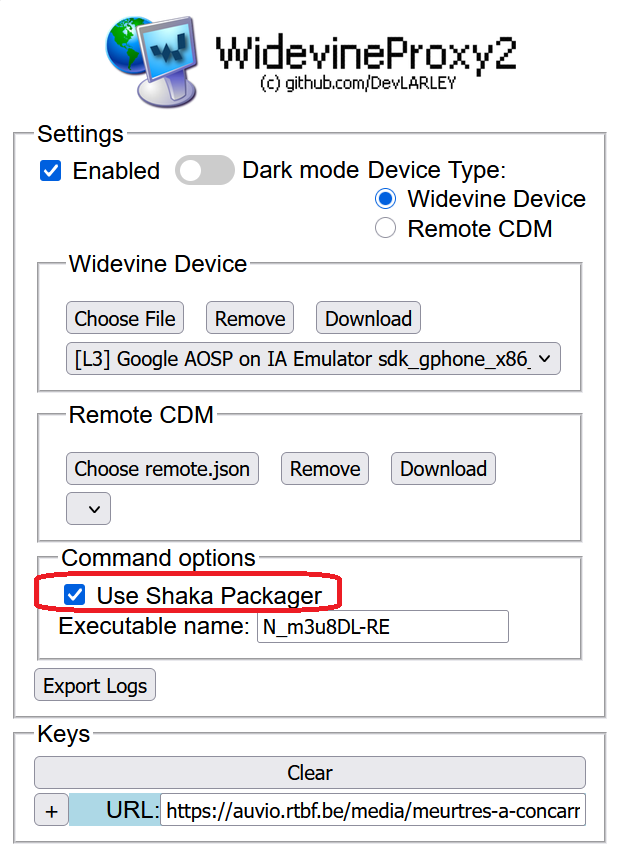The width and height of the screenshot is (619, 851).
Task: Remove the selected Widevine Device
Action: pyautogui.click(x=250, y=319)
